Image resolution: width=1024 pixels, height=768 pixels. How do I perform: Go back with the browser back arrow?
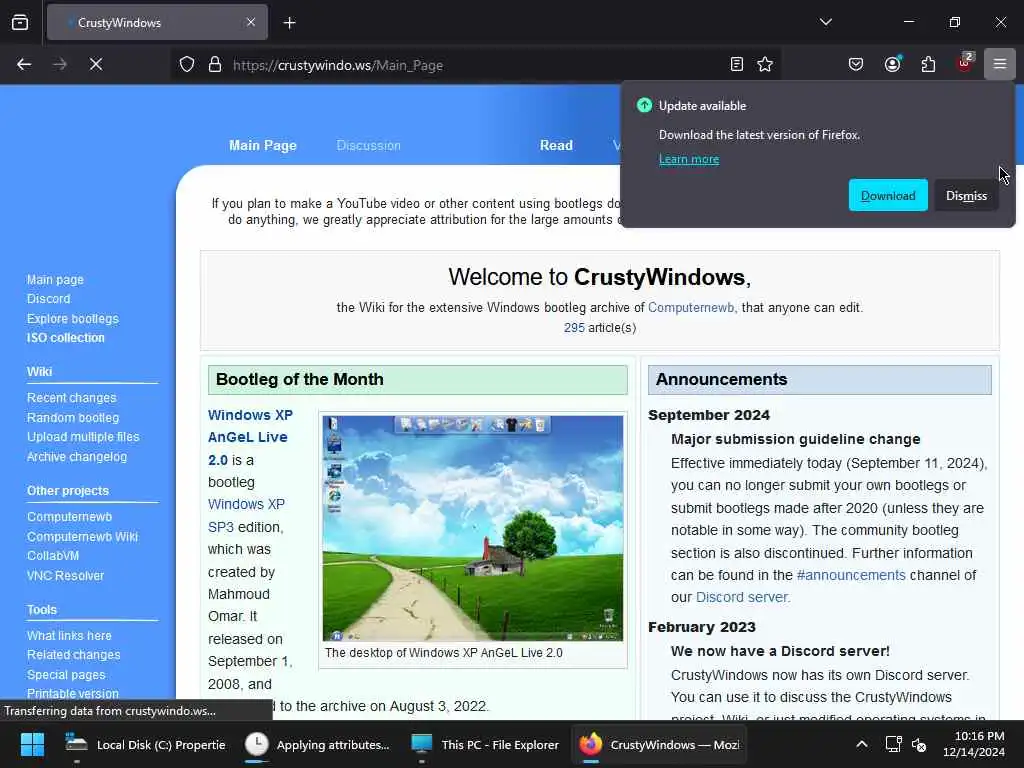coord(24,64)
